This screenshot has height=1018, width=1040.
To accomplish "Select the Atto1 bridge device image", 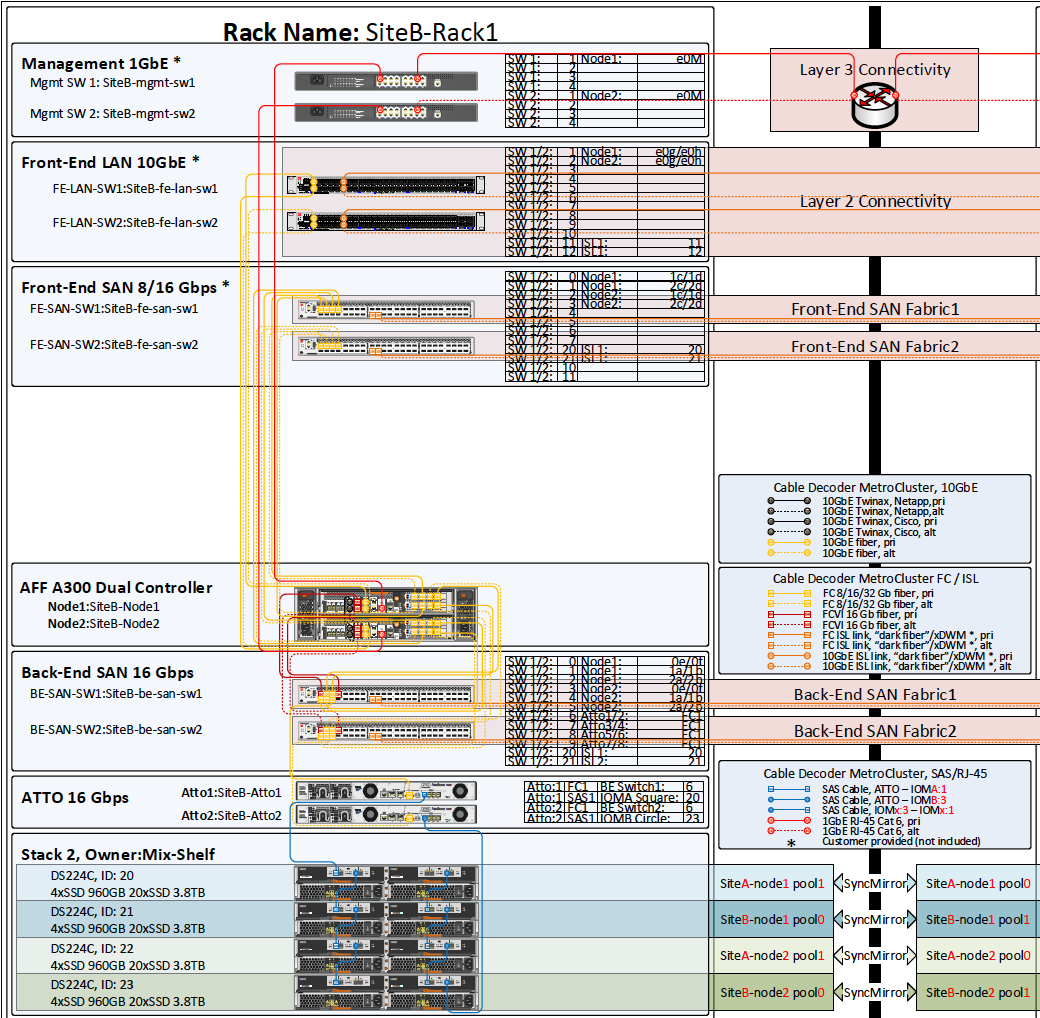I will point(386,791).
